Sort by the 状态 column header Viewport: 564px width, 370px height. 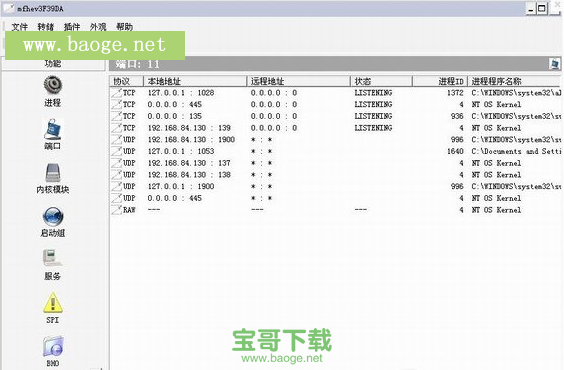click(381, 81)
